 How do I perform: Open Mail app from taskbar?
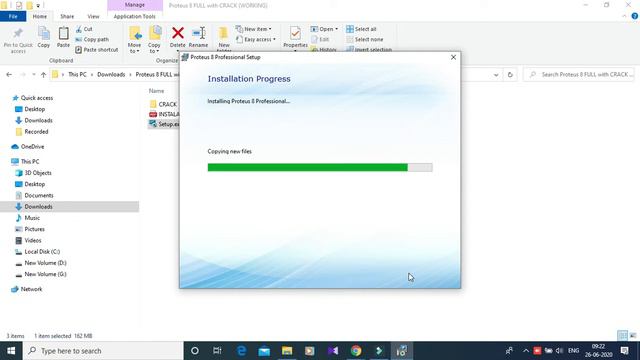click(264, 351)
